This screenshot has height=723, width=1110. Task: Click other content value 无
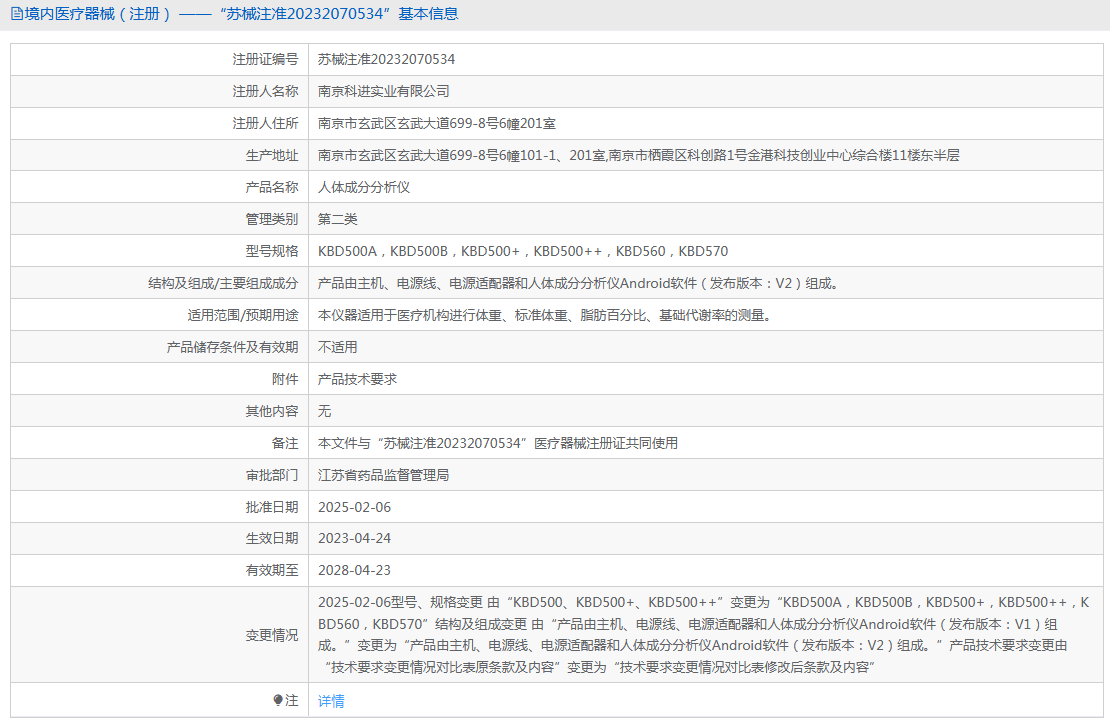[x=324, y=411]
